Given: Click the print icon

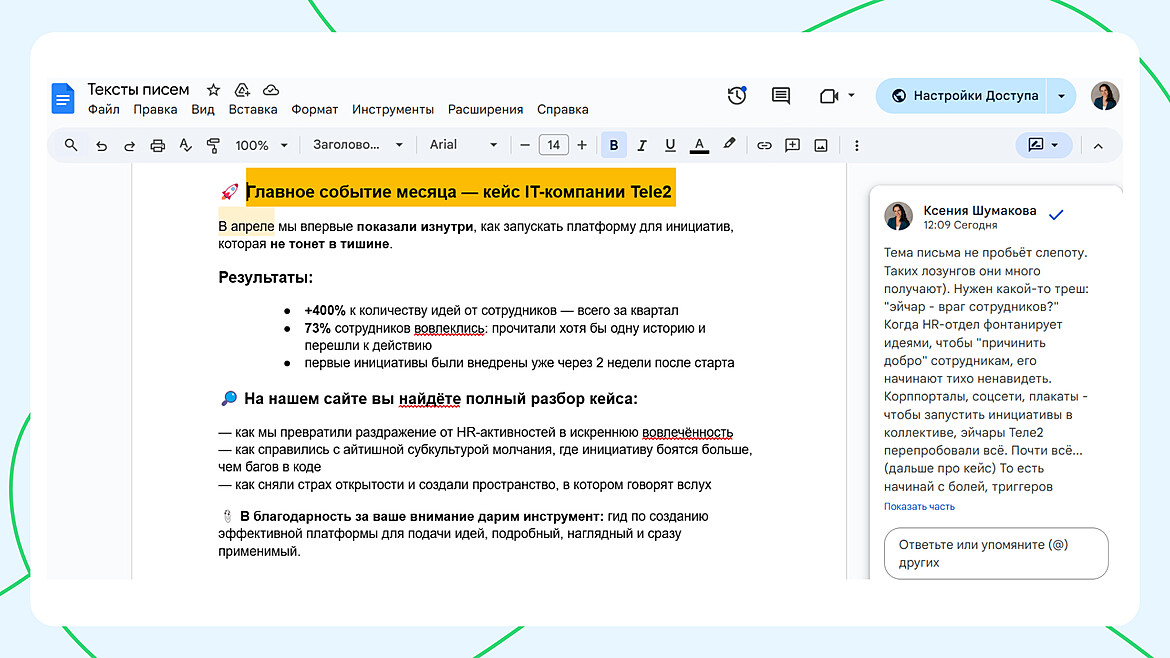Looking at the screenshot, I should 157,146.
